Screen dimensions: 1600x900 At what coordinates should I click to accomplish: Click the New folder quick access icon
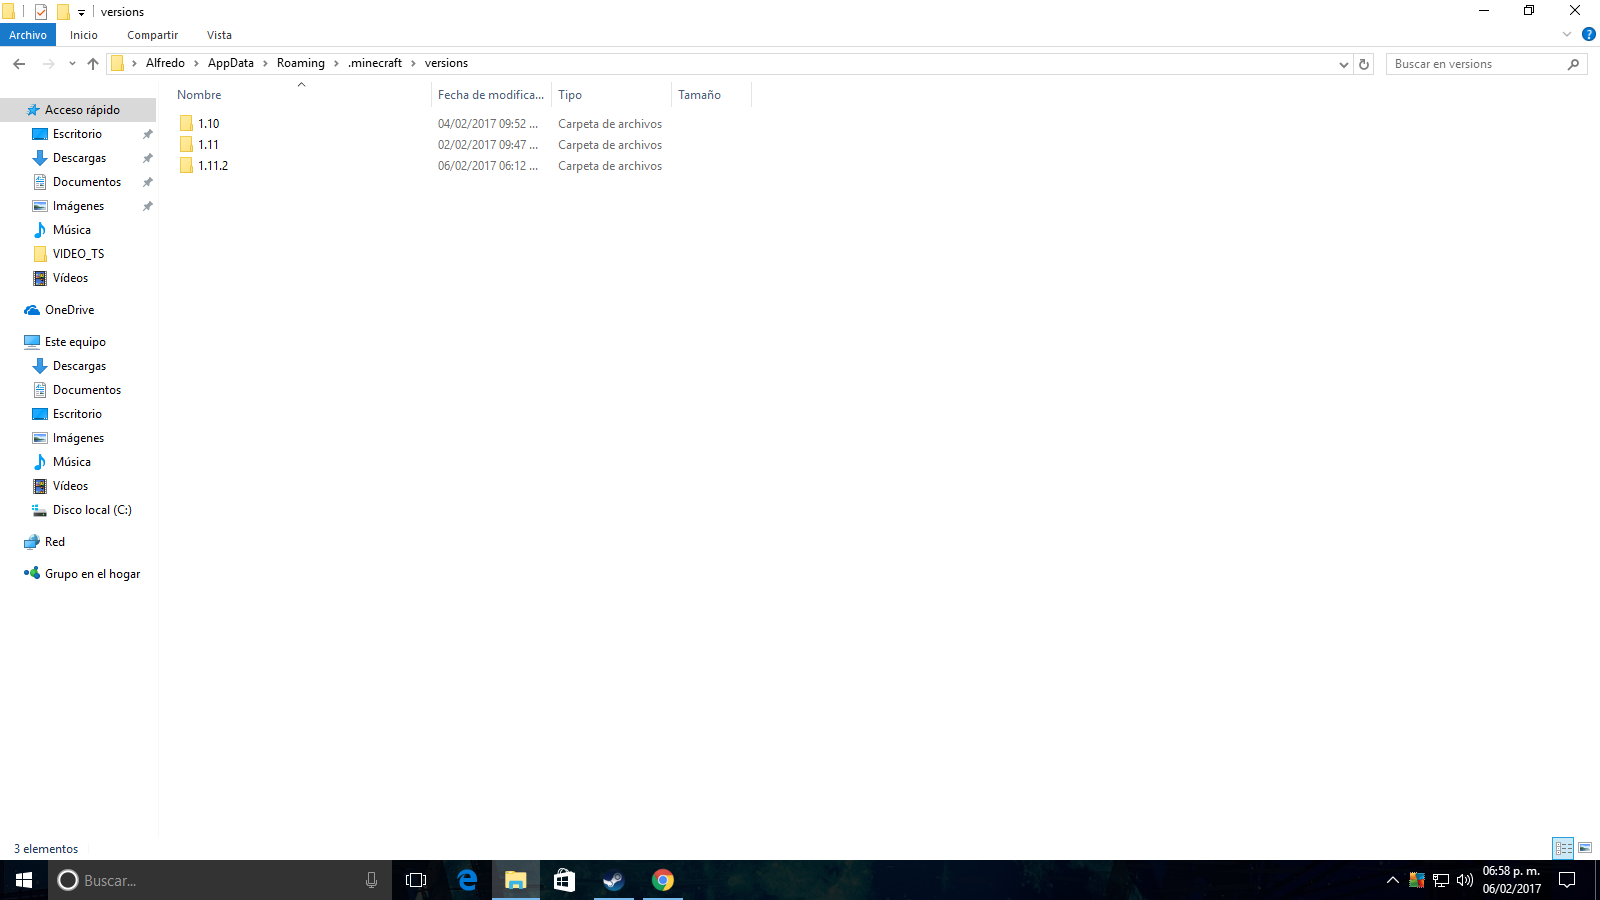click(x=63, y=12)
